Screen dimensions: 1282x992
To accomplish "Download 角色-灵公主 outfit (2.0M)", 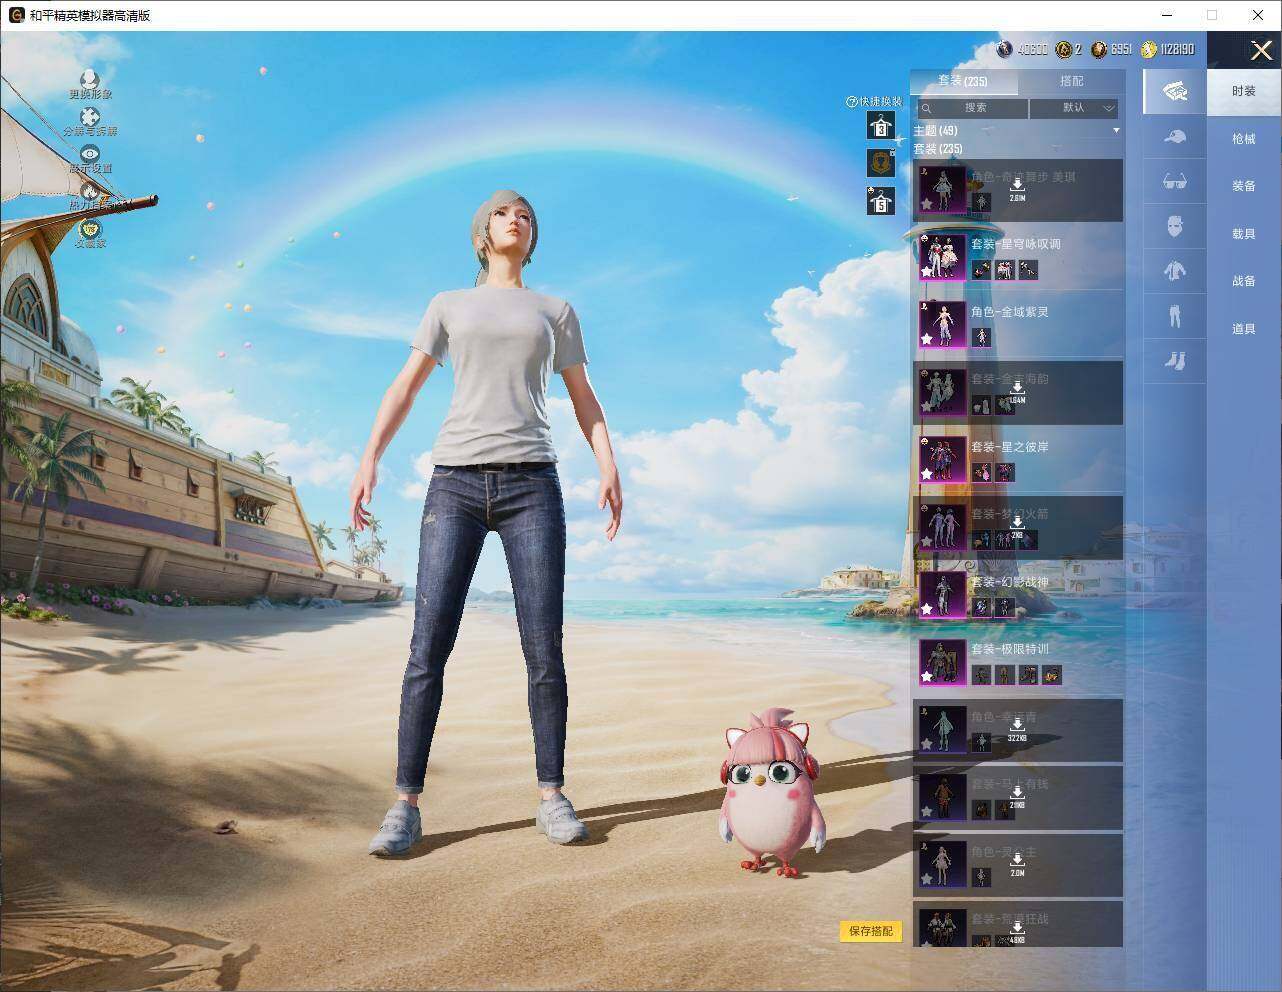I will click(x=1017, y=865).
